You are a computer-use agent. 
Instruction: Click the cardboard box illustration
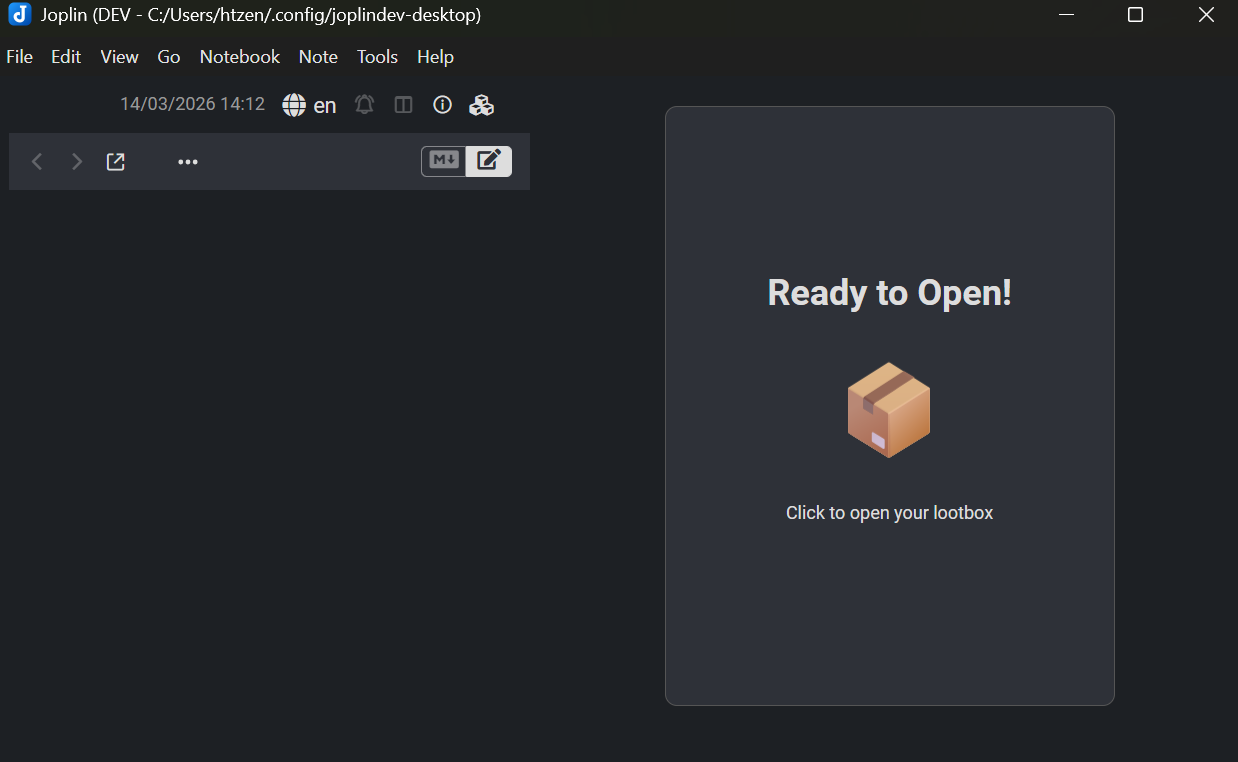point(889,410)
